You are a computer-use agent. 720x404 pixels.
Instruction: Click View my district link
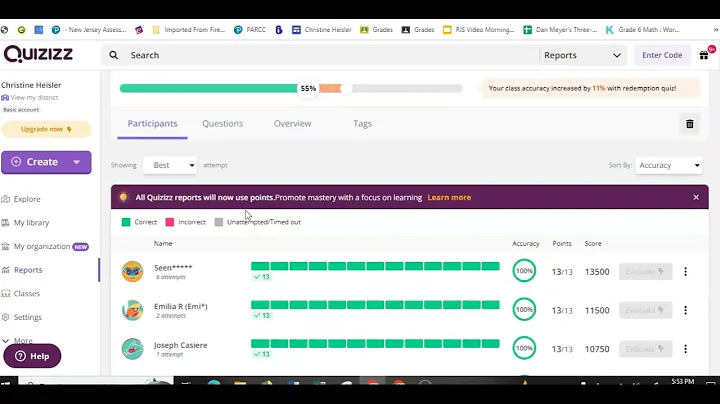(30, 97)
